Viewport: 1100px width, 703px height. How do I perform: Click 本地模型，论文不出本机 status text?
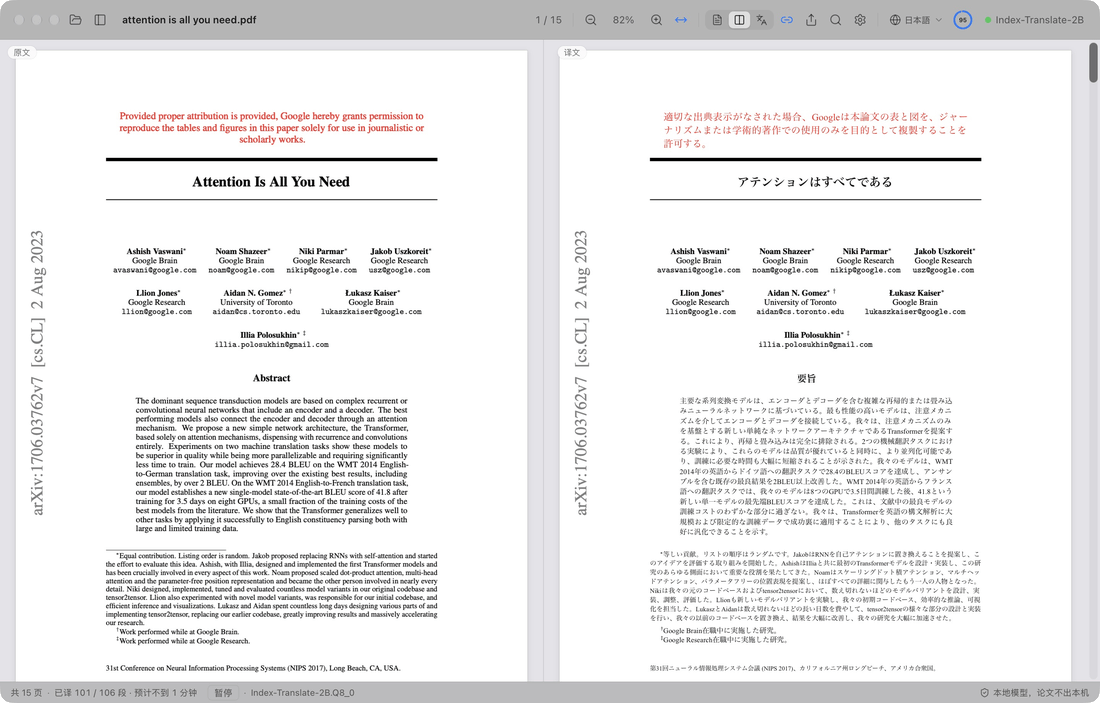[1041, 692]
